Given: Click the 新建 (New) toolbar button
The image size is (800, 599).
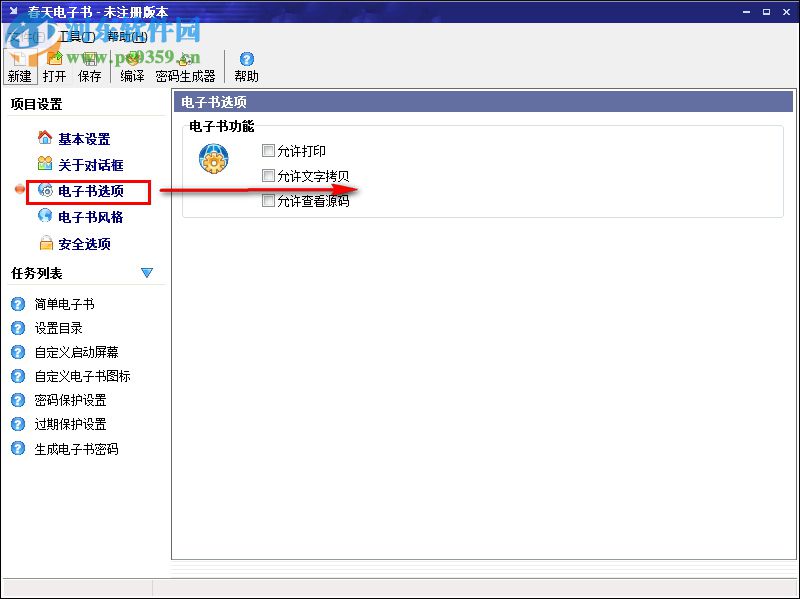Looking at the screenshot, I should (x=19, y=67).
